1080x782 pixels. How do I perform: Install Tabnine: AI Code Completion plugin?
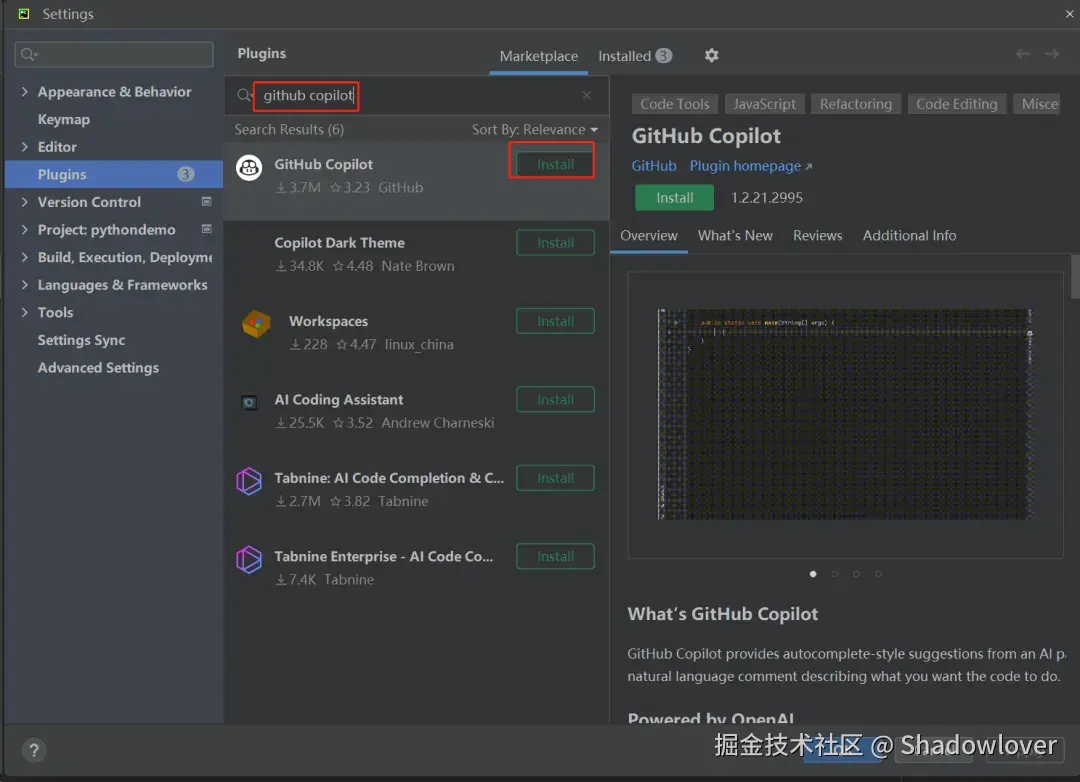tap(555, 478)
